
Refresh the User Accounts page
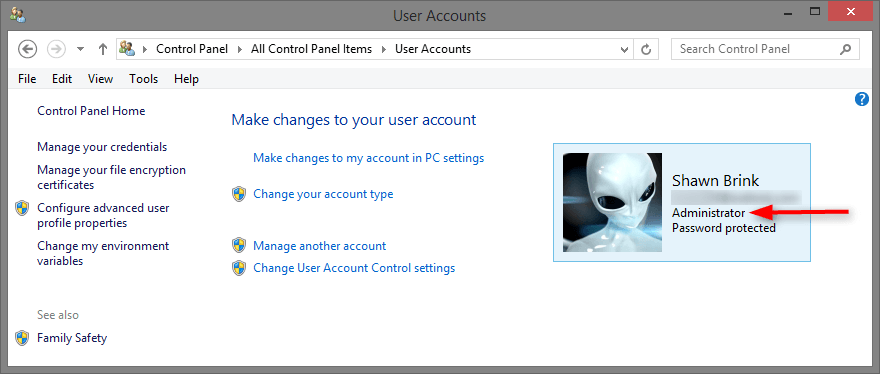[646, 49]
